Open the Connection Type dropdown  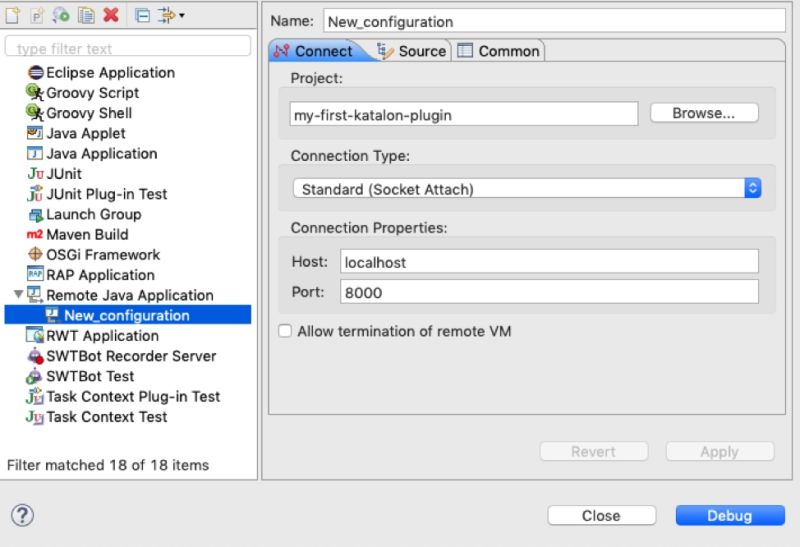[527, 188]
